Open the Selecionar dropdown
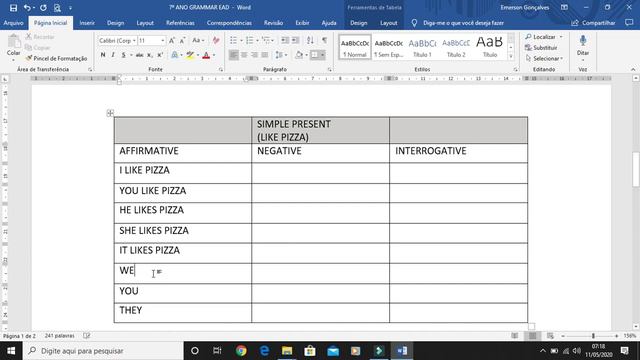The height and width of the screenshot is (360, 640). (x=544, y=58)
